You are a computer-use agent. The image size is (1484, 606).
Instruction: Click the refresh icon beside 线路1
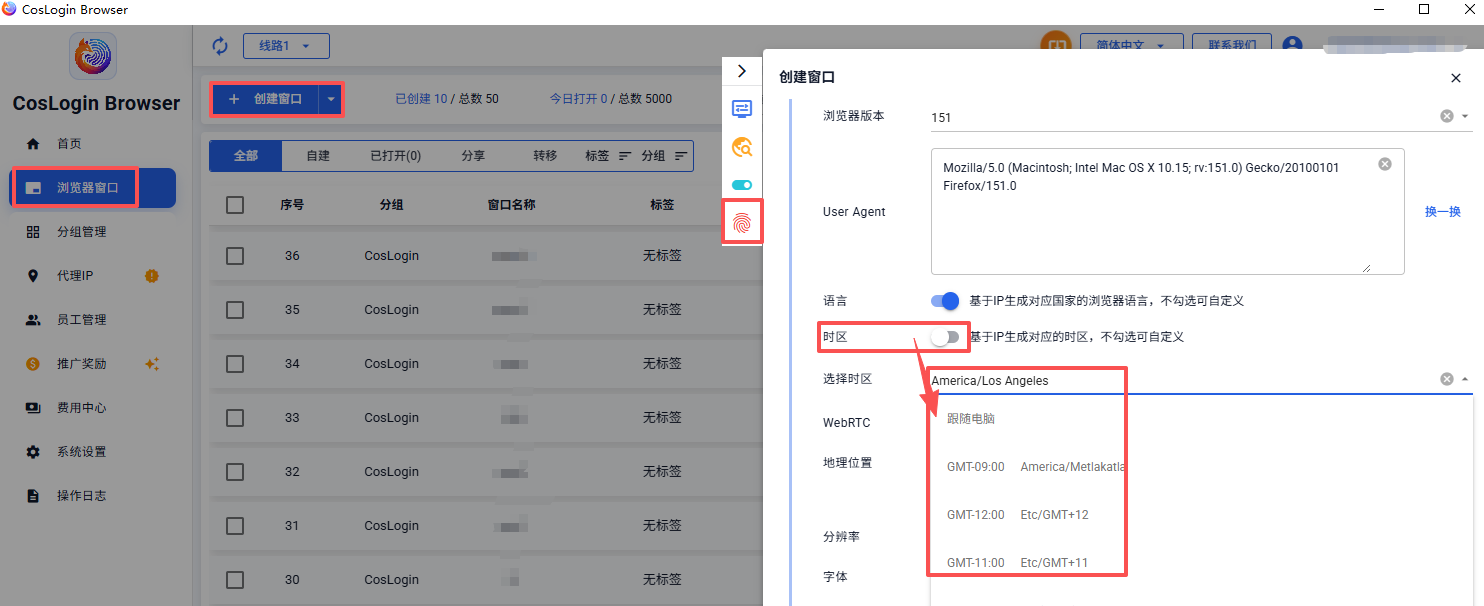pos(220,46)
